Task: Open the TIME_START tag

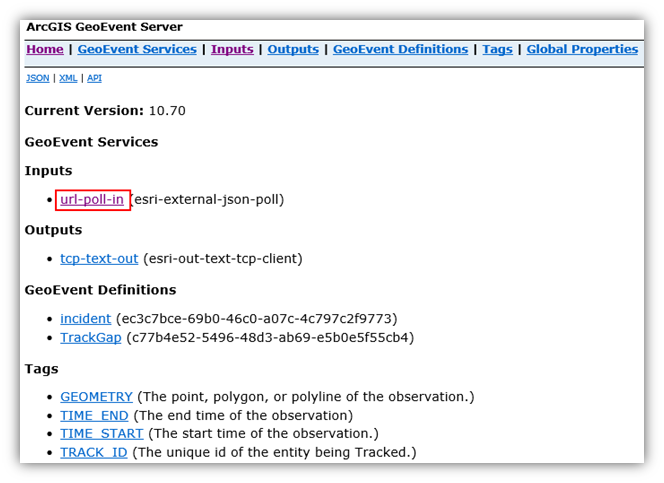Action: click(102, 434)
